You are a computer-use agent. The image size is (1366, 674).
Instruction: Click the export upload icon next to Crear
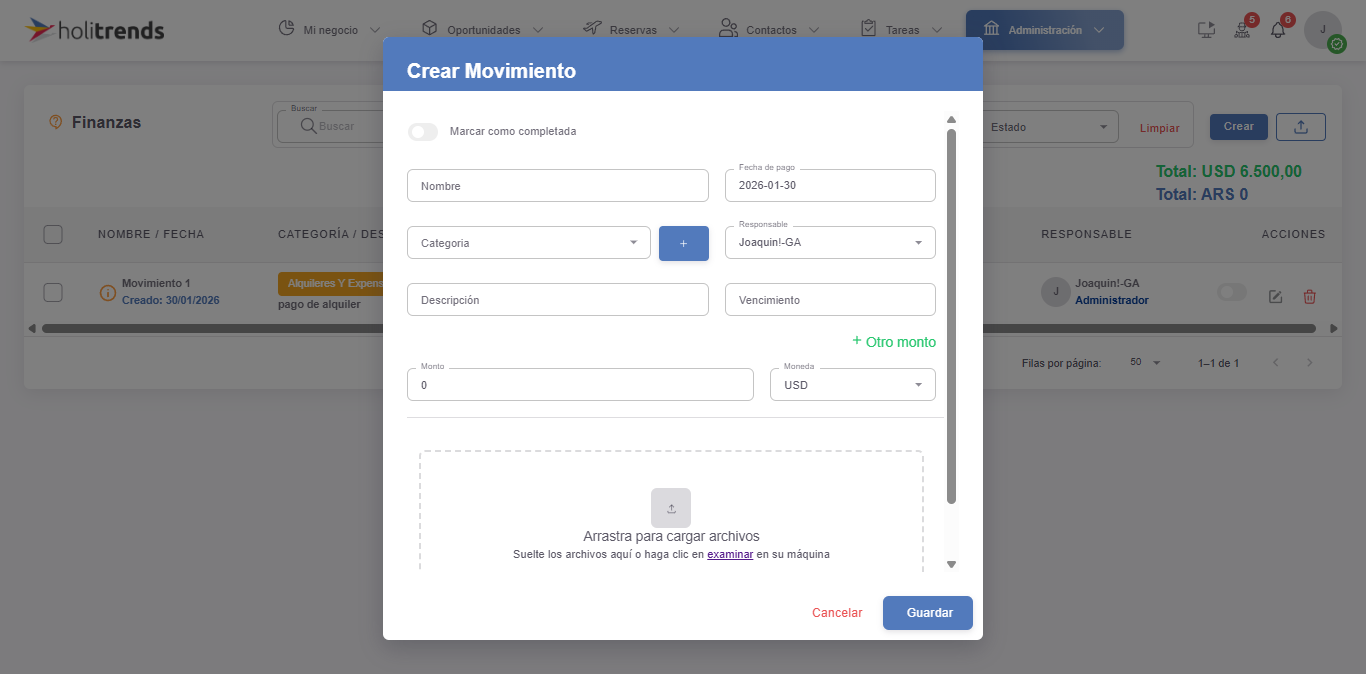1300,127
